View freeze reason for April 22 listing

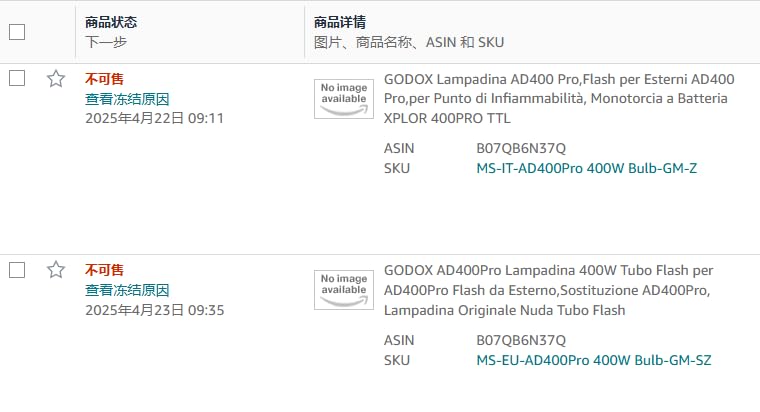point(127,99)
